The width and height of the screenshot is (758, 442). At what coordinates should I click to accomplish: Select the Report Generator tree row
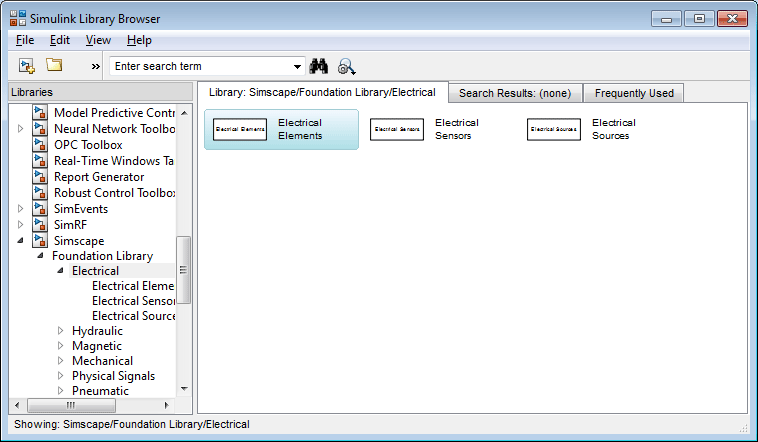99,177
